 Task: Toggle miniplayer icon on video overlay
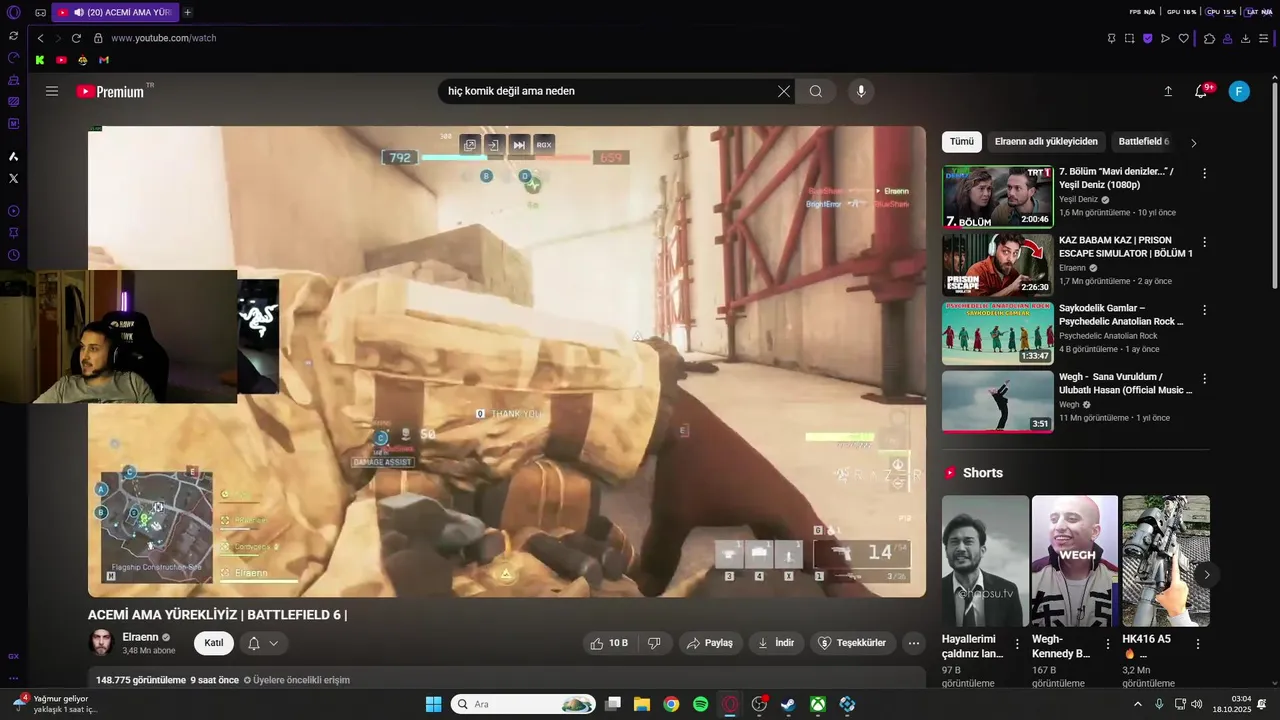470,145
